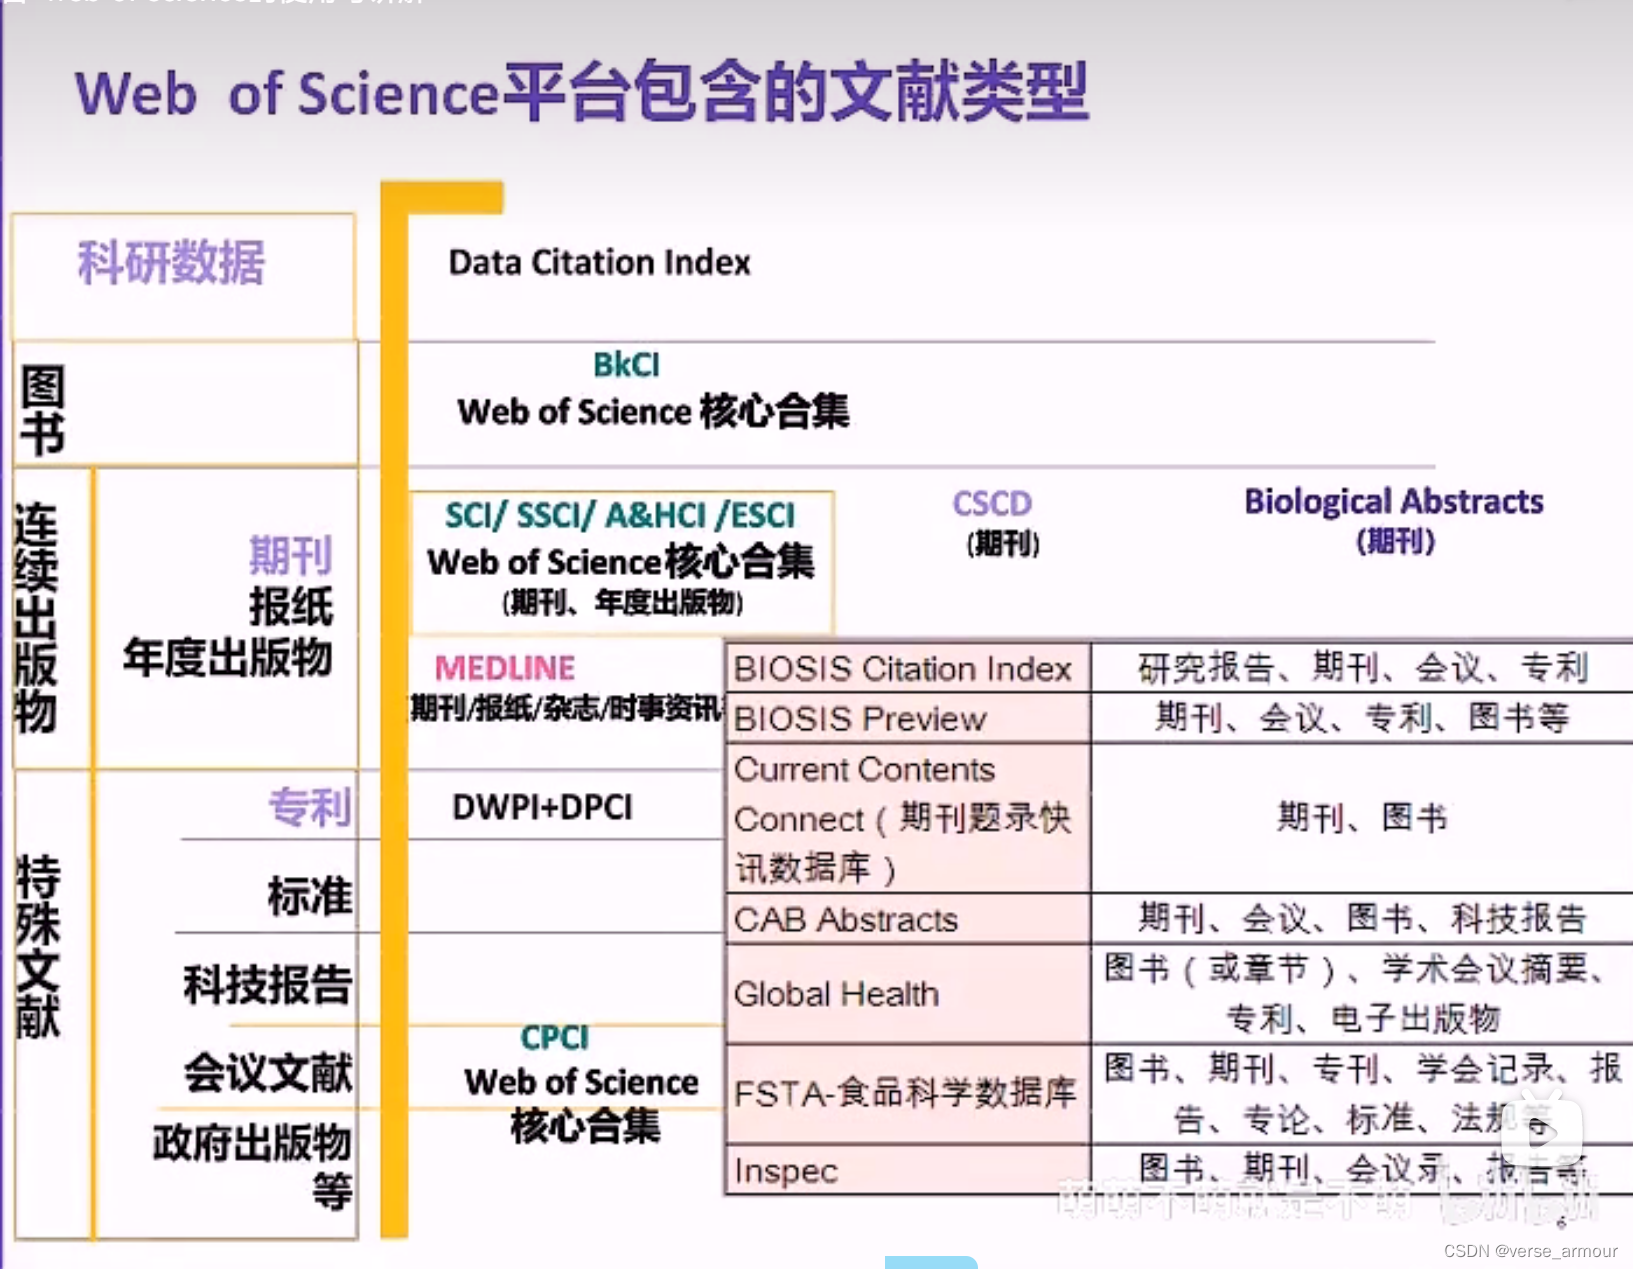The image size is (1633, 1269).
Task: Click the '会议文献' label
Action: click(x=268, y=1072)
